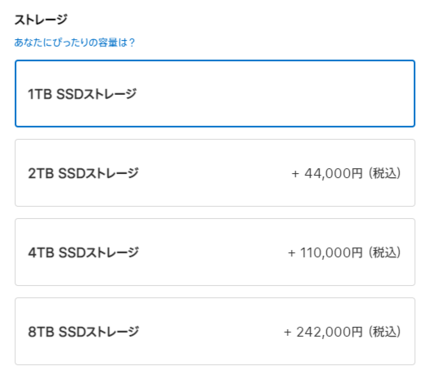The width and height of the screenshot is (426, 375).
Task: Click the blue-outlined selected storage card
Action: tap(215, 94)
